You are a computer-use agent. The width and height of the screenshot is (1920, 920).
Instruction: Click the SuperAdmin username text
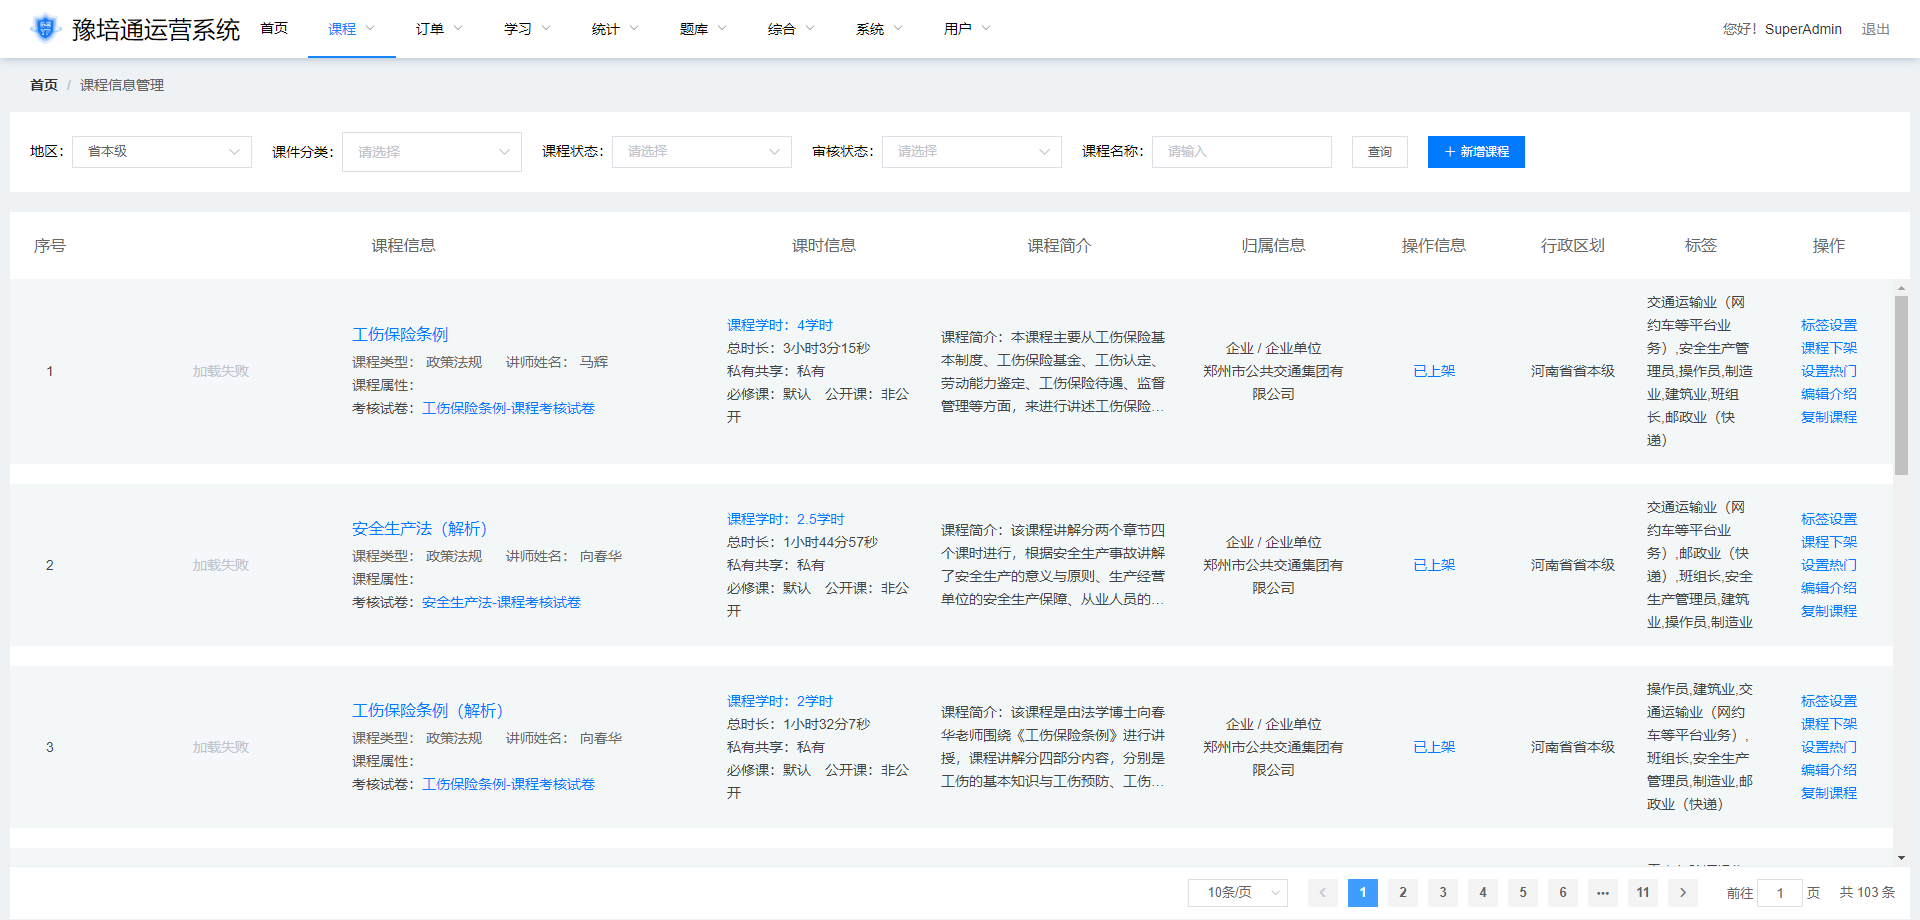coord(1803,29)
